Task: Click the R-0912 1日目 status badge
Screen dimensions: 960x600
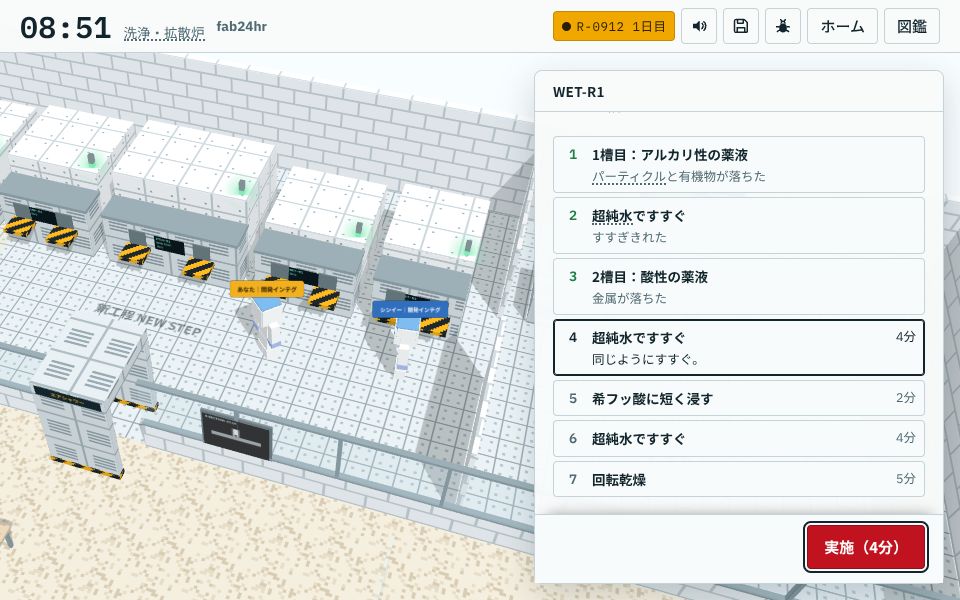Action: (613, 26)
